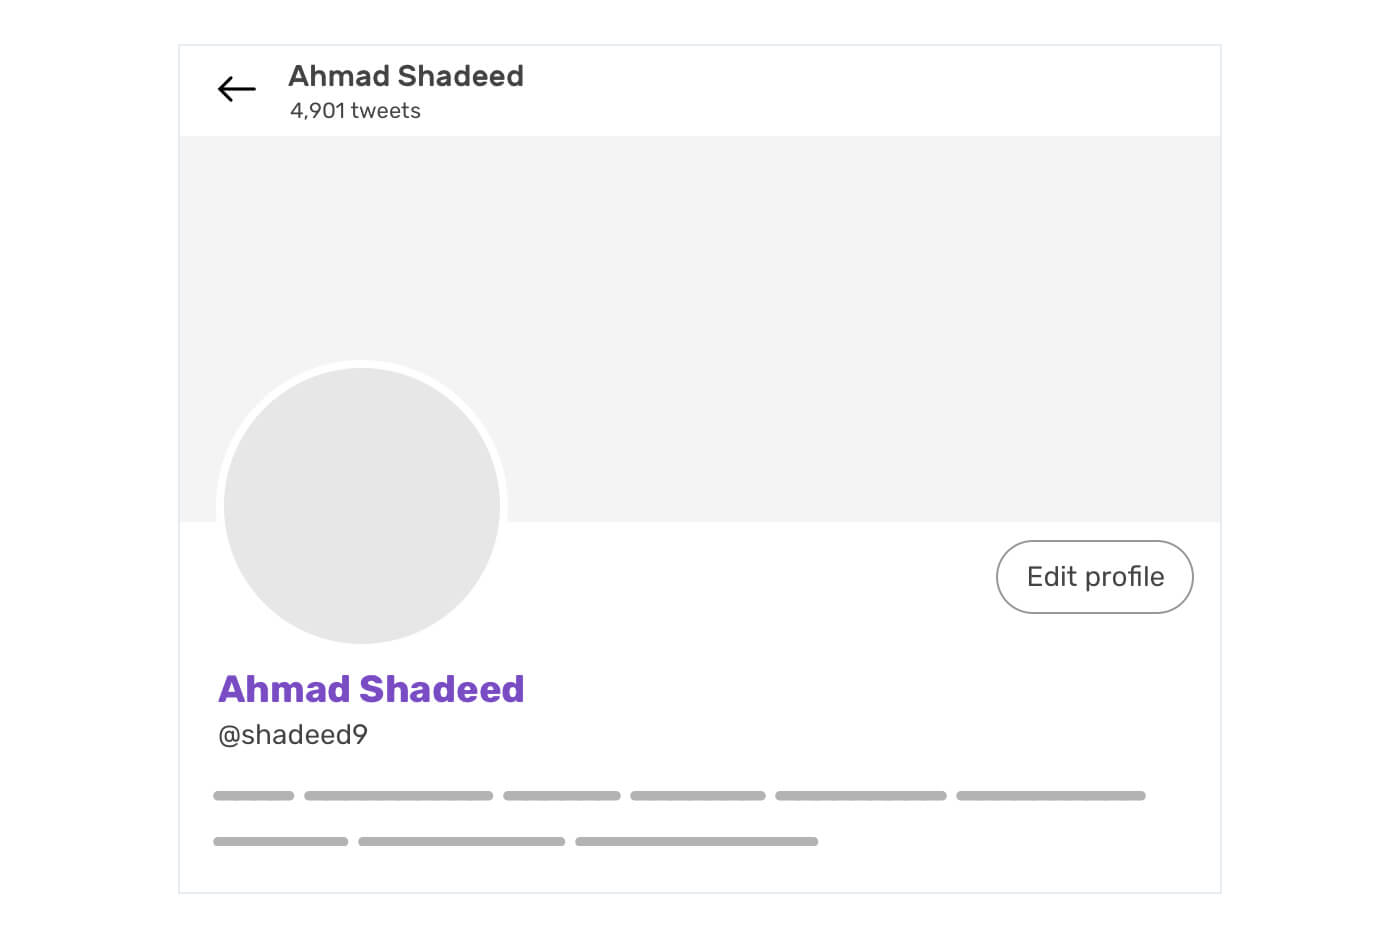This screenshot has height=948, width=1400.
Task: Click the word tweets in the header
Action: pos(385,111)
